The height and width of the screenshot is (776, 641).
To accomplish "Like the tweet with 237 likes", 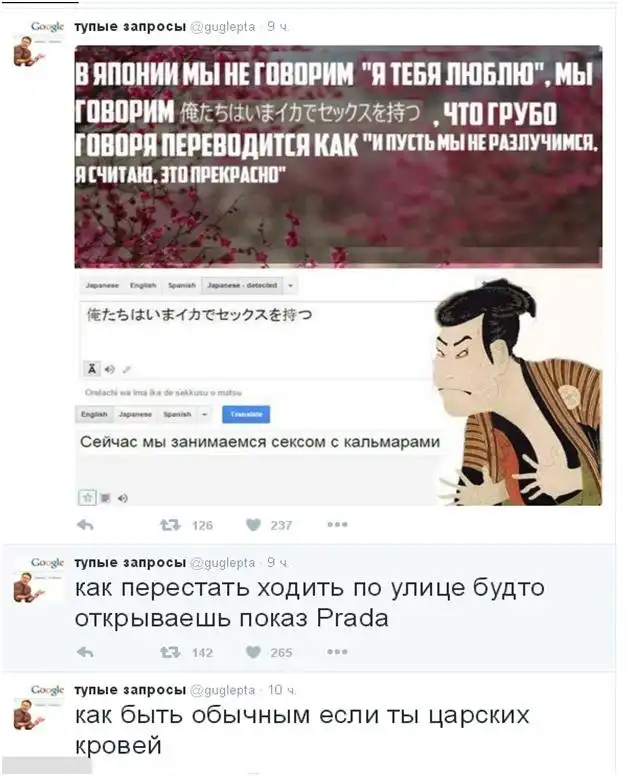I will tap(253, 525).
